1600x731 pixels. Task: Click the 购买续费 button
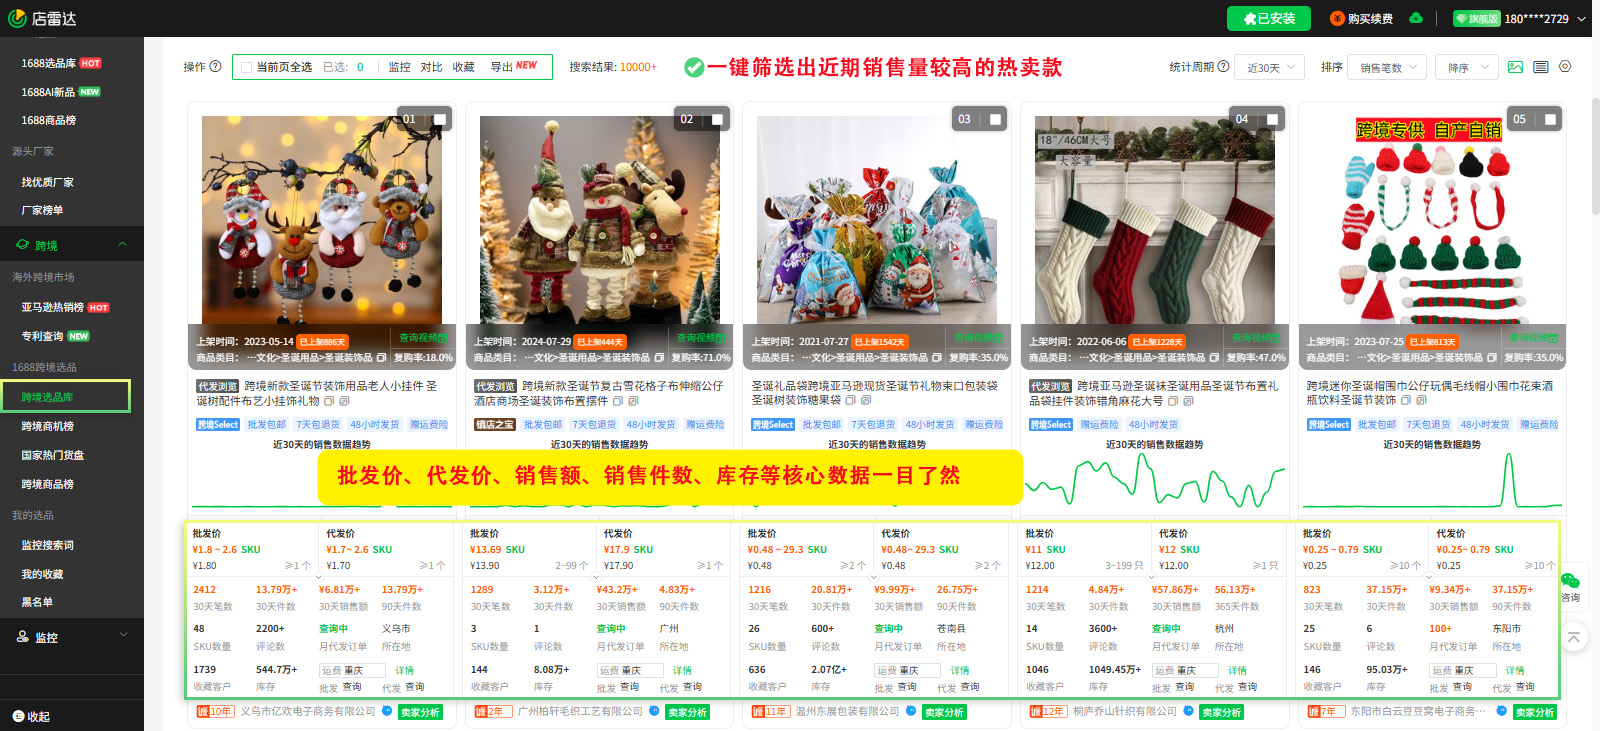[x=1361, y=18]
